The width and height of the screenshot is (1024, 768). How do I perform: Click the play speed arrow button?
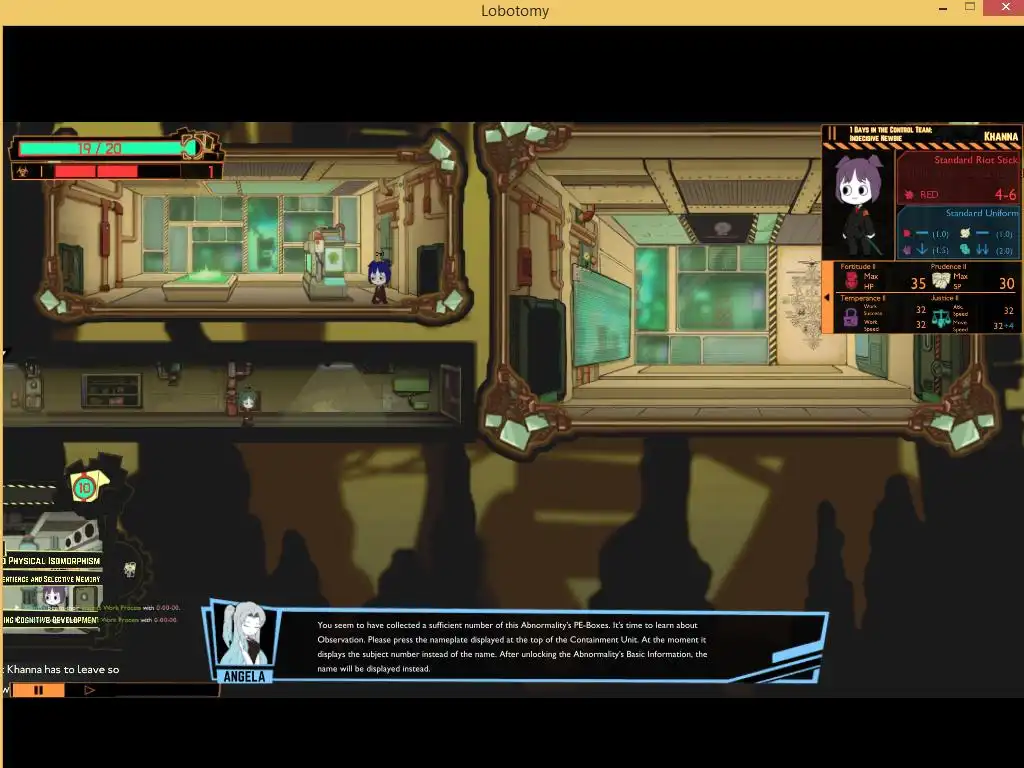click(x=89, y=690)
